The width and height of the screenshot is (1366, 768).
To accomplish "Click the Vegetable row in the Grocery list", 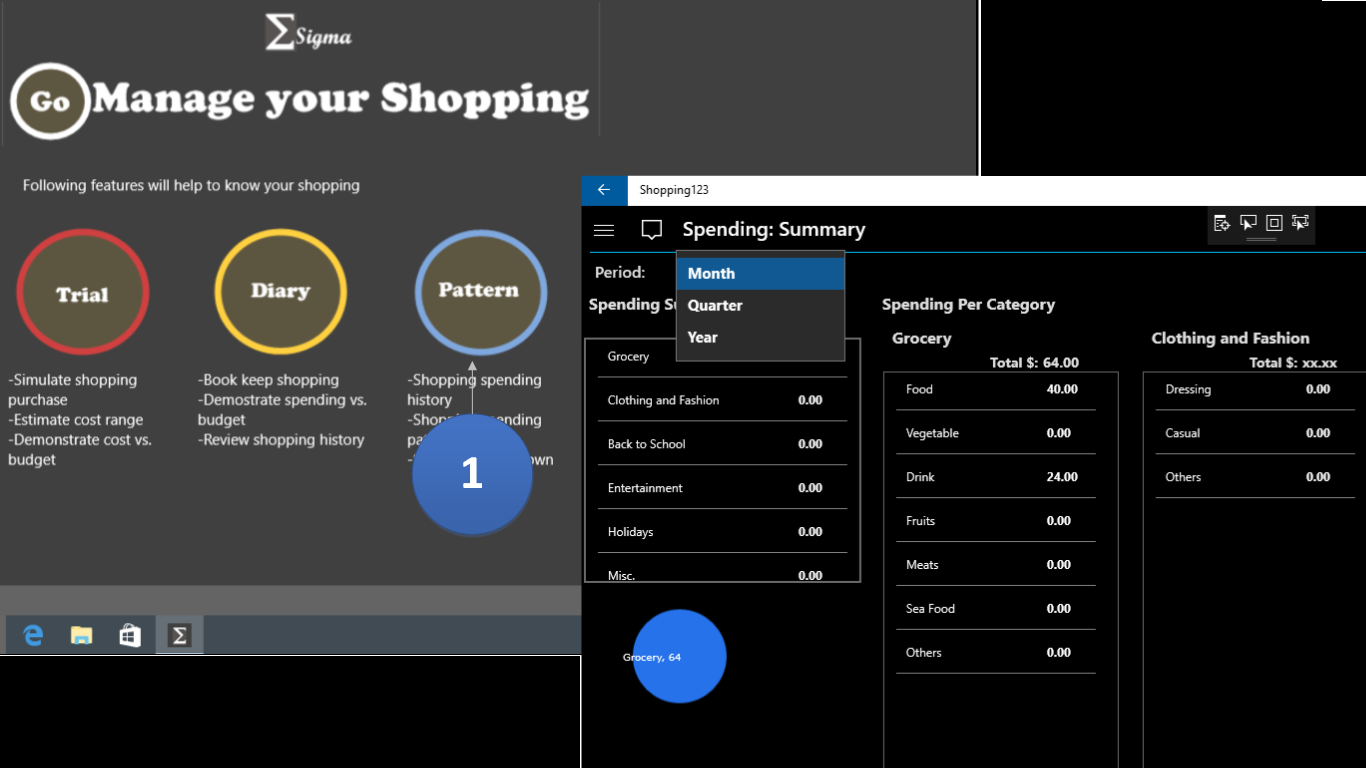I will pos(996,433).
